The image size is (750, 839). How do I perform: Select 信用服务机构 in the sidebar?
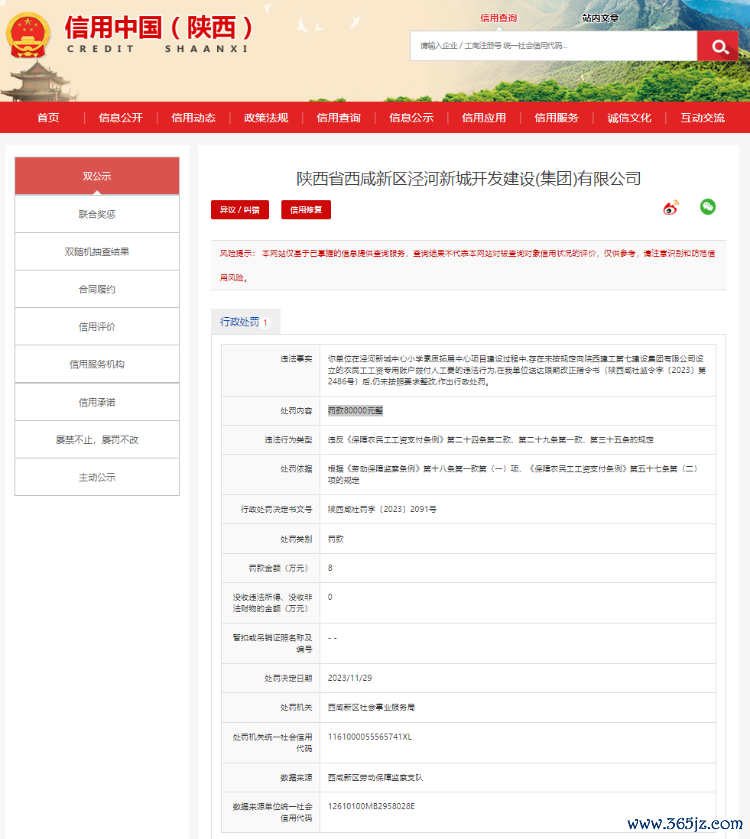97,364
